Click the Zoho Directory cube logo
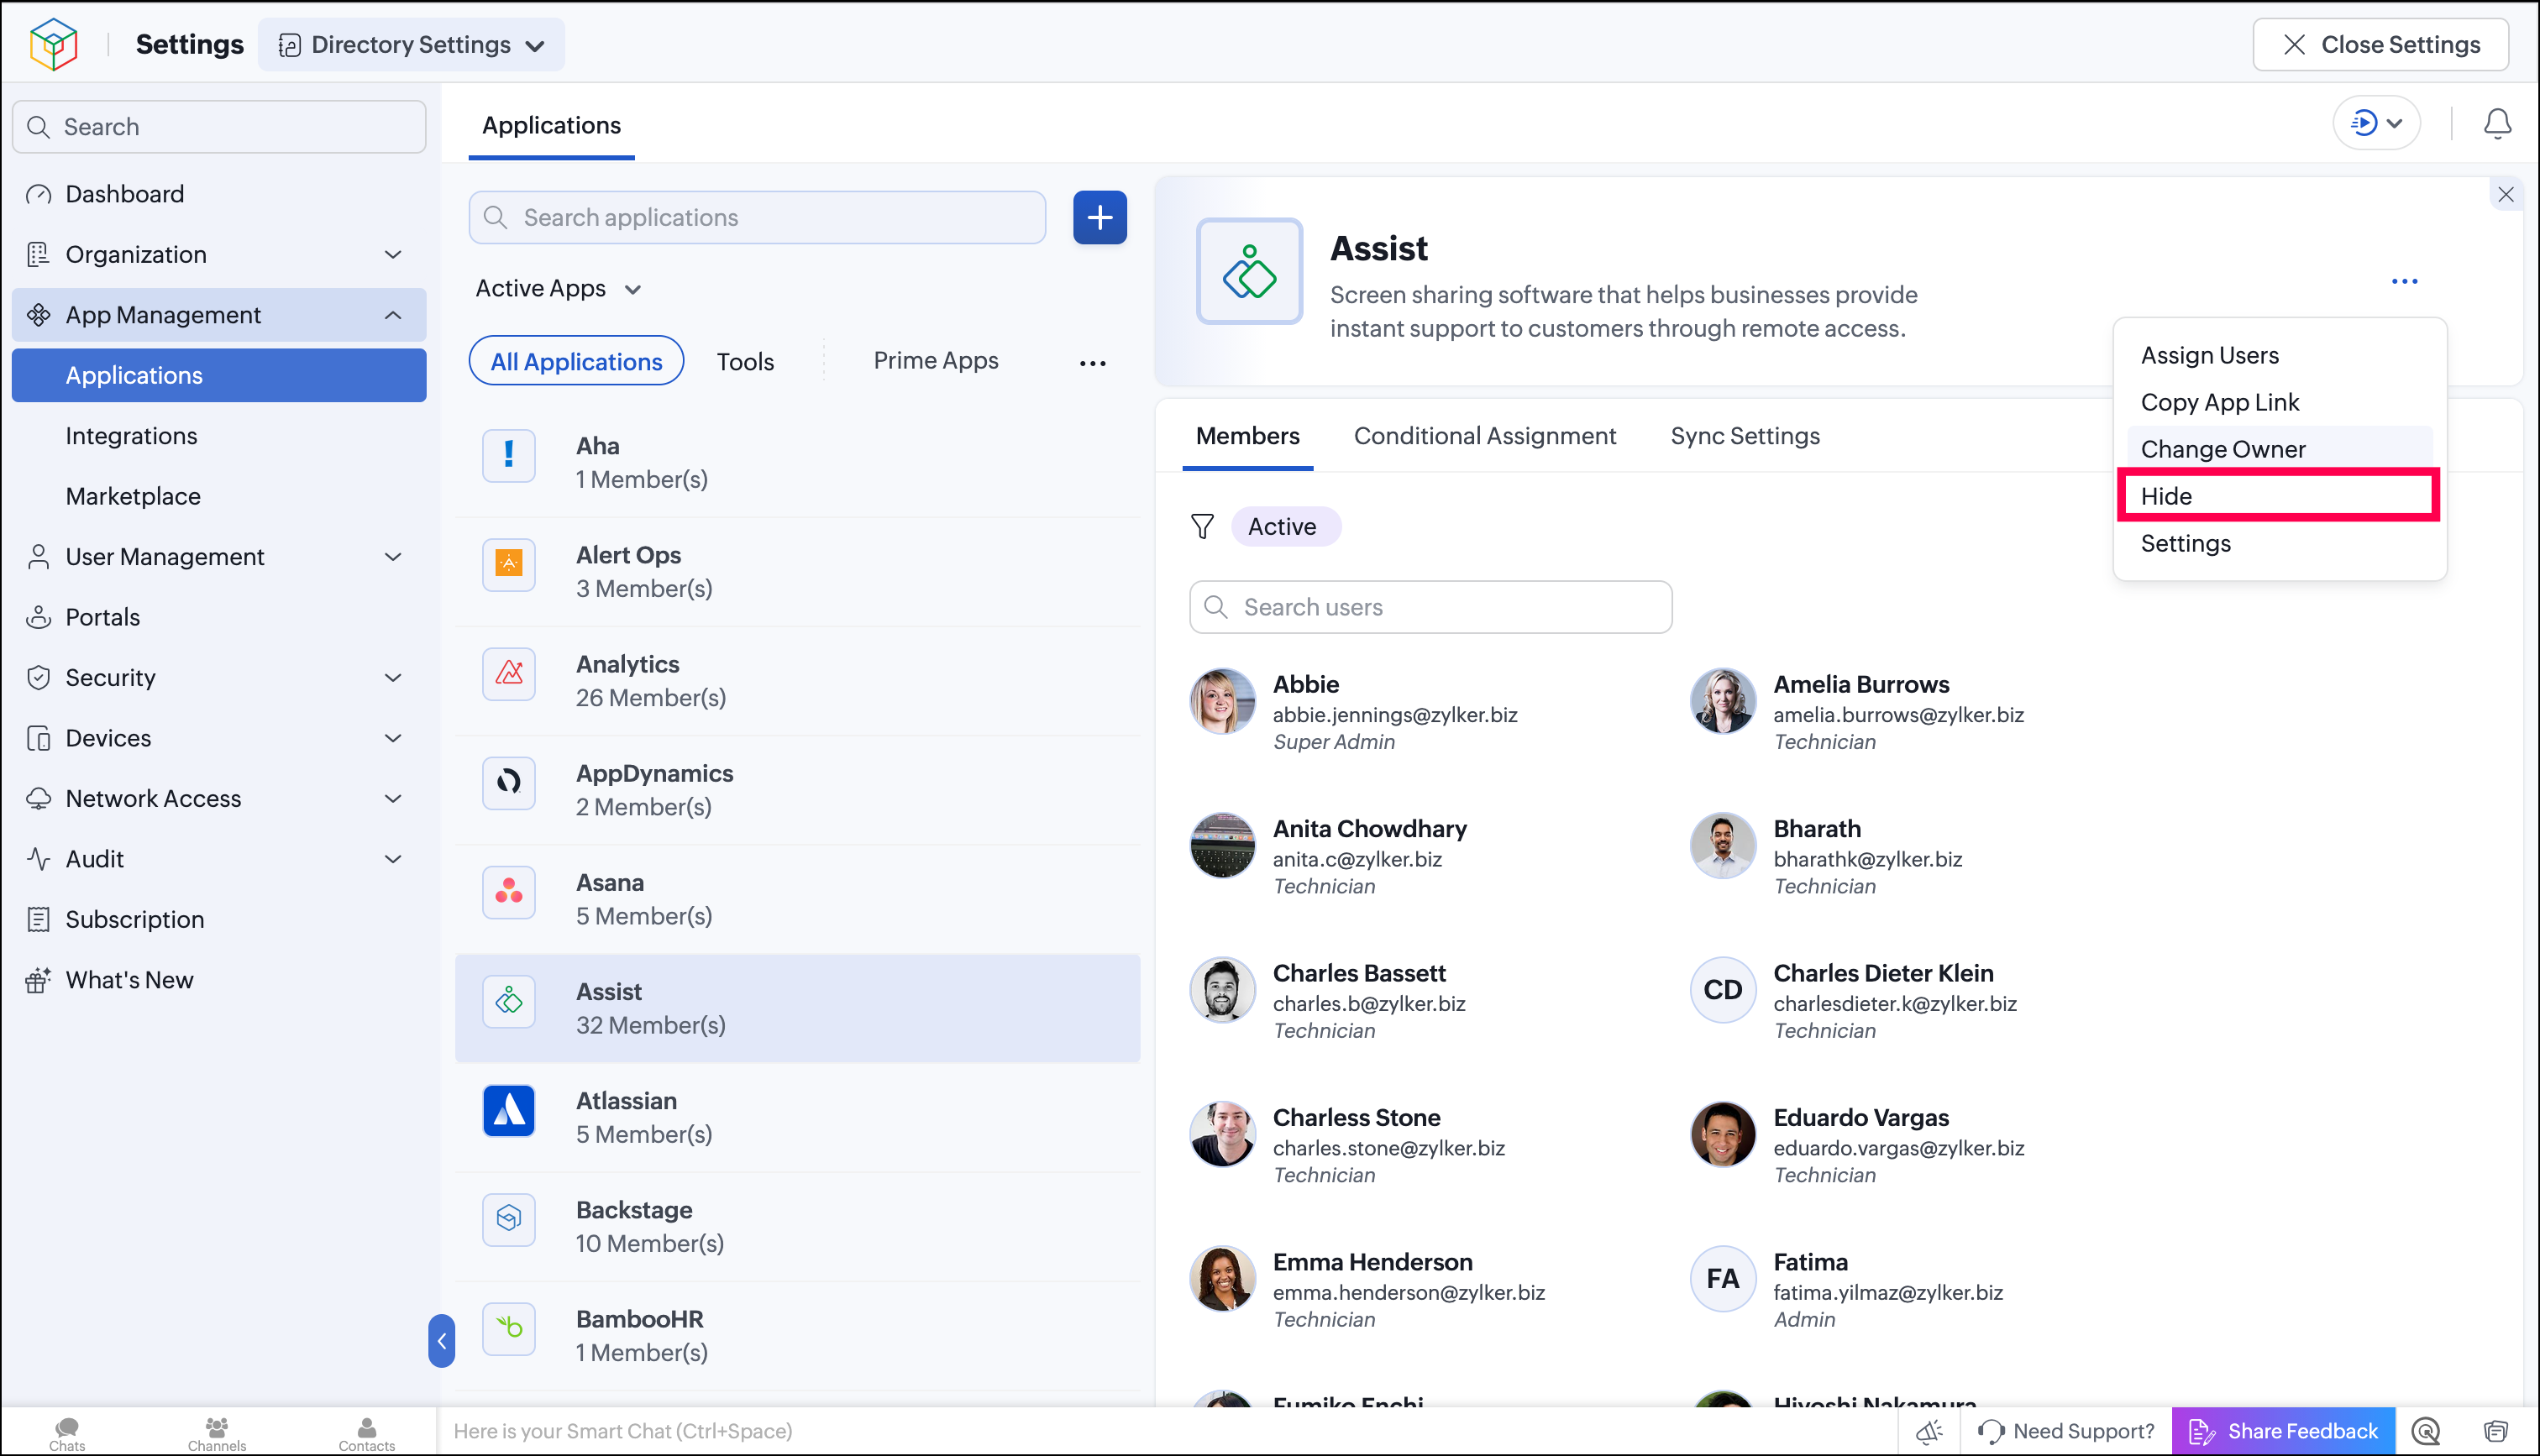The width and height of the screenshot is (2540, 1456). pos(53,44)
